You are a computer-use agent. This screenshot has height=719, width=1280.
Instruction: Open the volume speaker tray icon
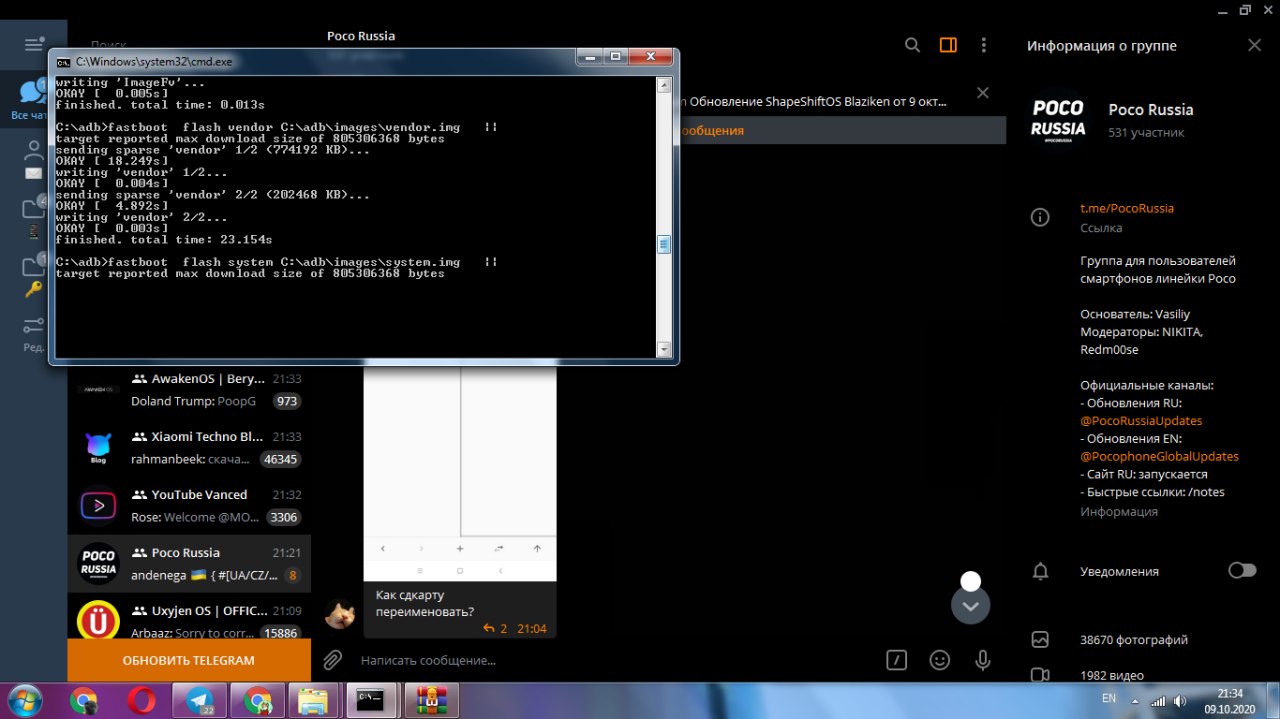point(1181,700)
